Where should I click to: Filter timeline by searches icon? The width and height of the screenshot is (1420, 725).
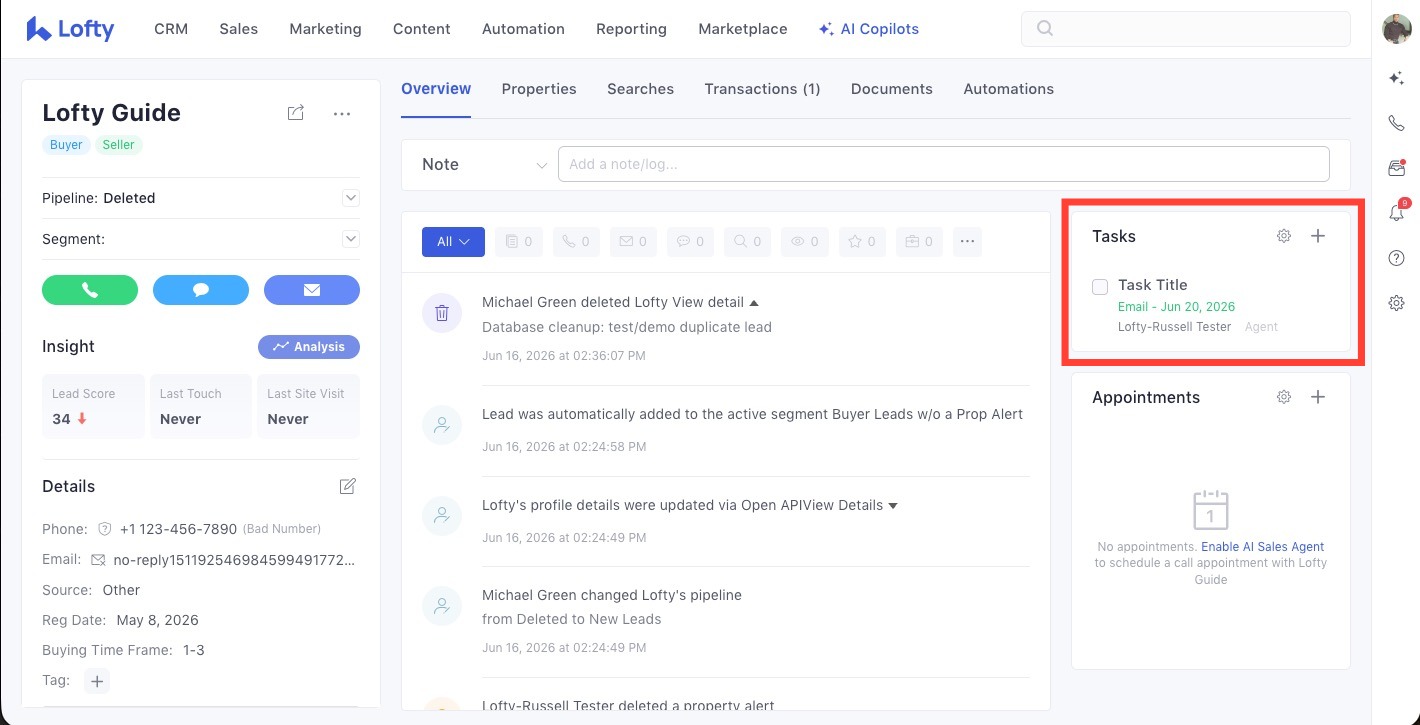click(x=748, y=241)
